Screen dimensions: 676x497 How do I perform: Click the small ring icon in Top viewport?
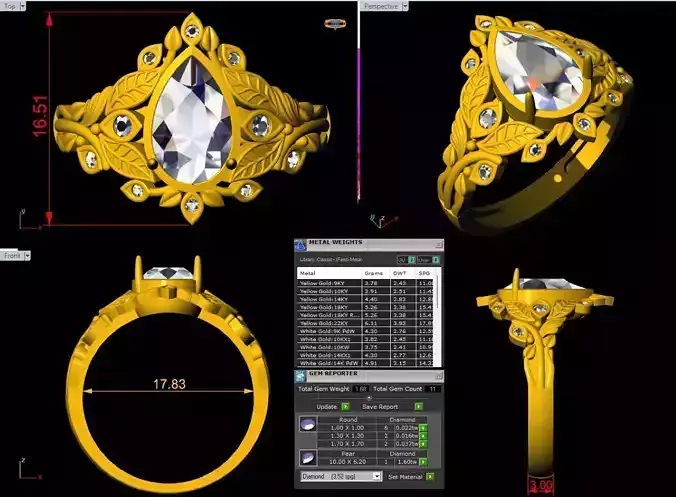335,23
